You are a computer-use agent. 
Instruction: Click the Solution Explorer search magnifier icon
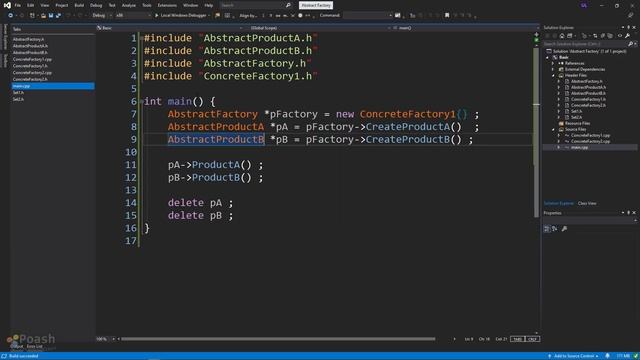click(630, 44)
